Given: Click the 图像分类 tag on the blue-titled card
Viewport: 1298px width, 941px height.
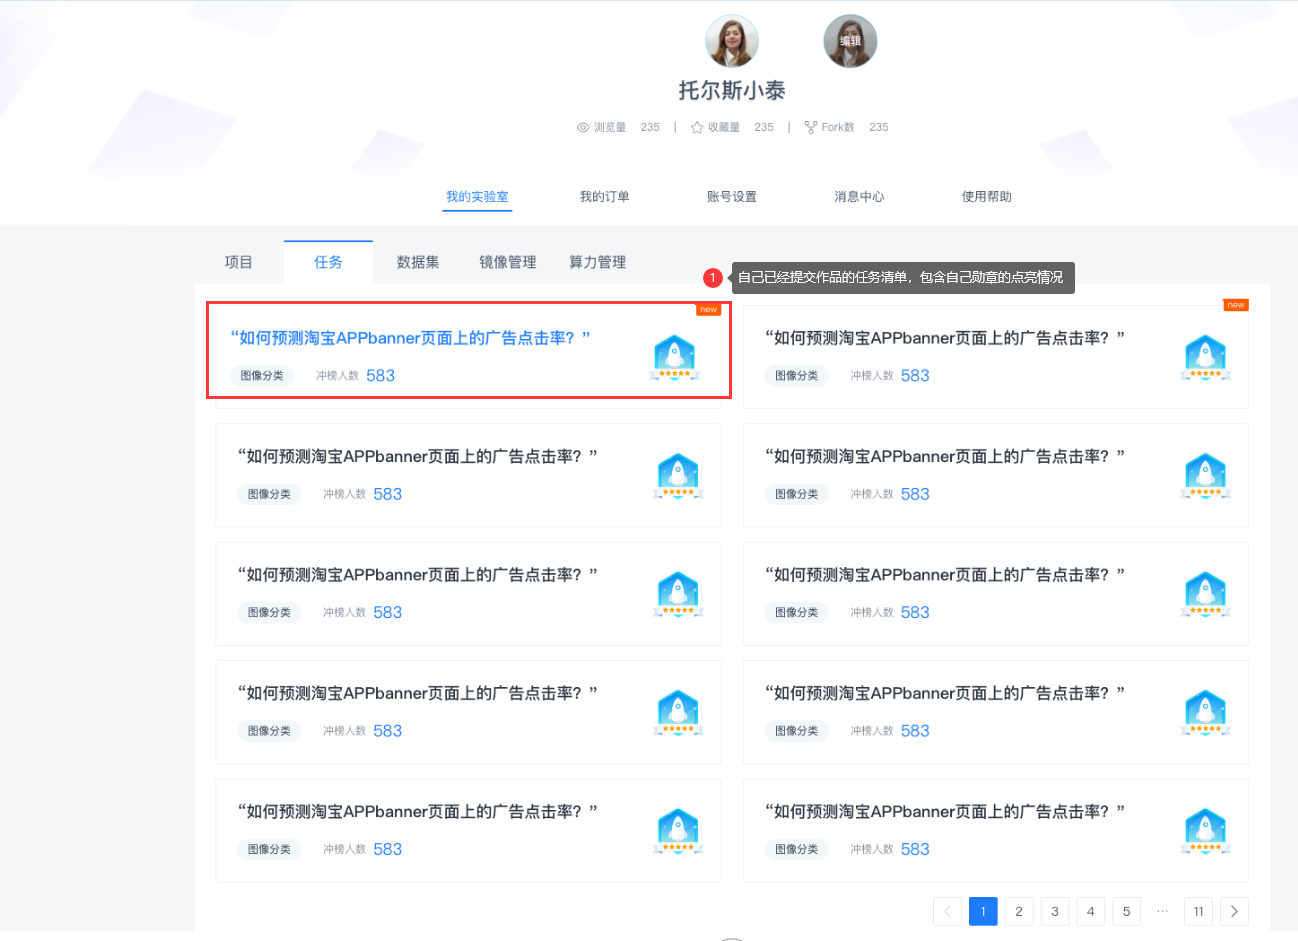Looking at the screenshot, I should coord(262,376).
